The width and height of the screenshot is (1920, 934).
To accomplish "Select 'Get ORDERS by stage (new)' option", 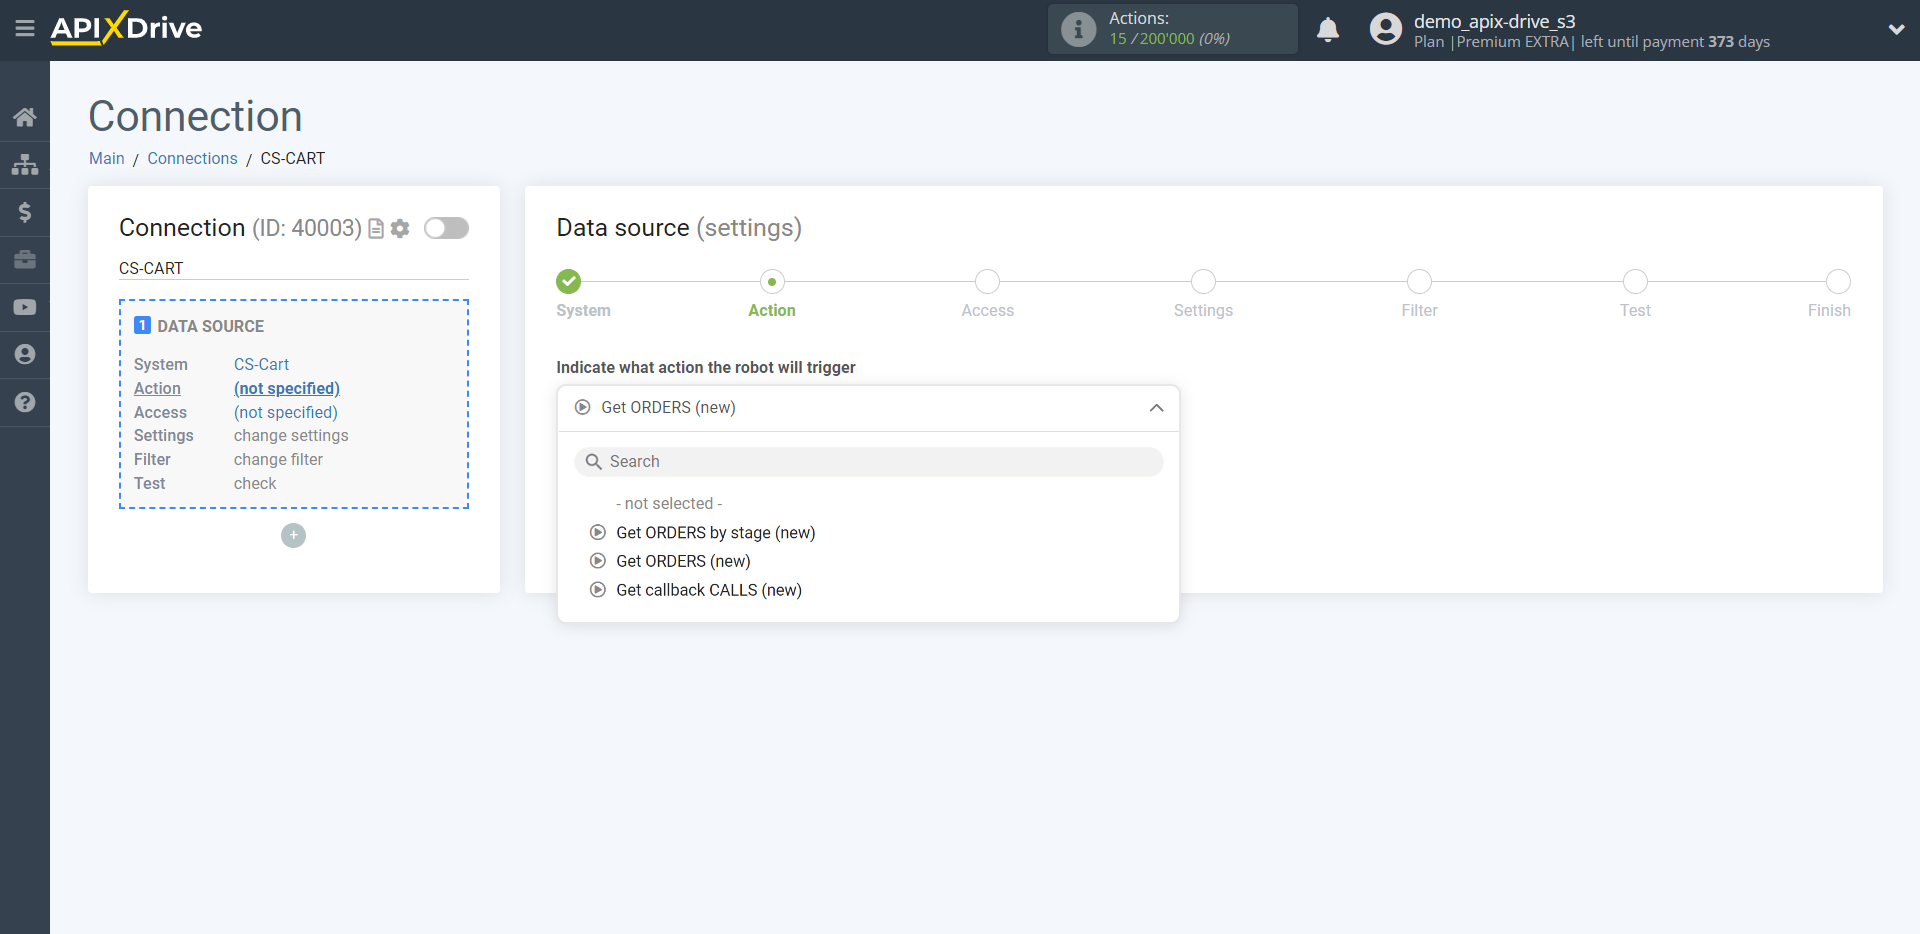I will pyautogui.click(x=715, y=532).
